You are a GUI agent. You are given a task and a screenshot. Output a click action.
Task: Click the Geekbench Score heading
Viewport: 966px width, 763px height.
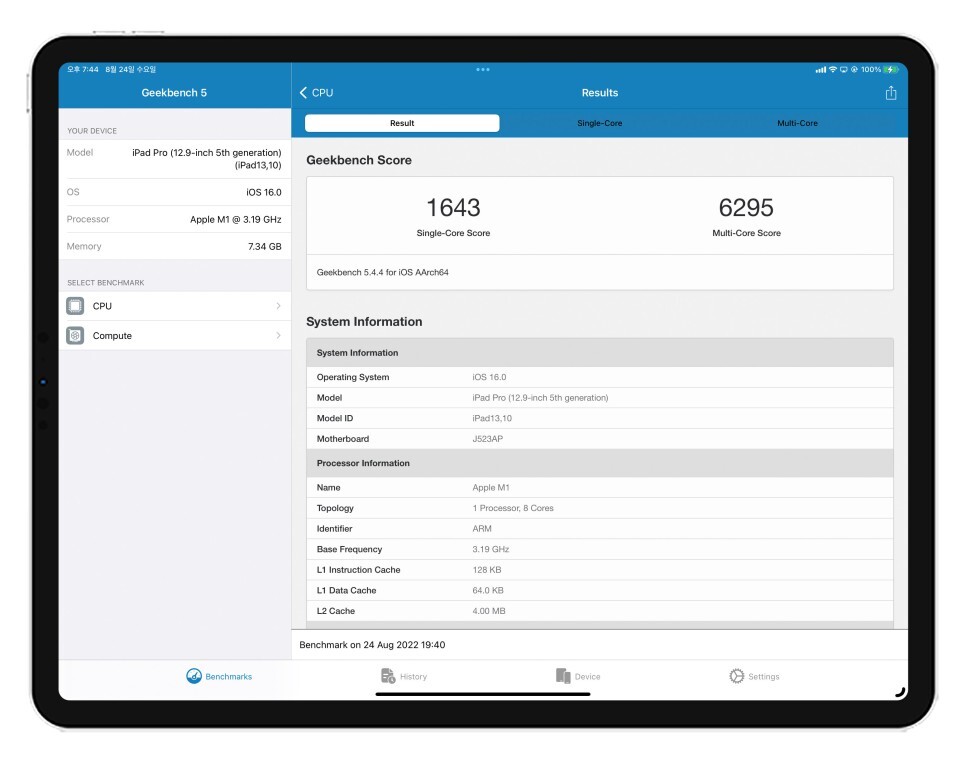359,160
